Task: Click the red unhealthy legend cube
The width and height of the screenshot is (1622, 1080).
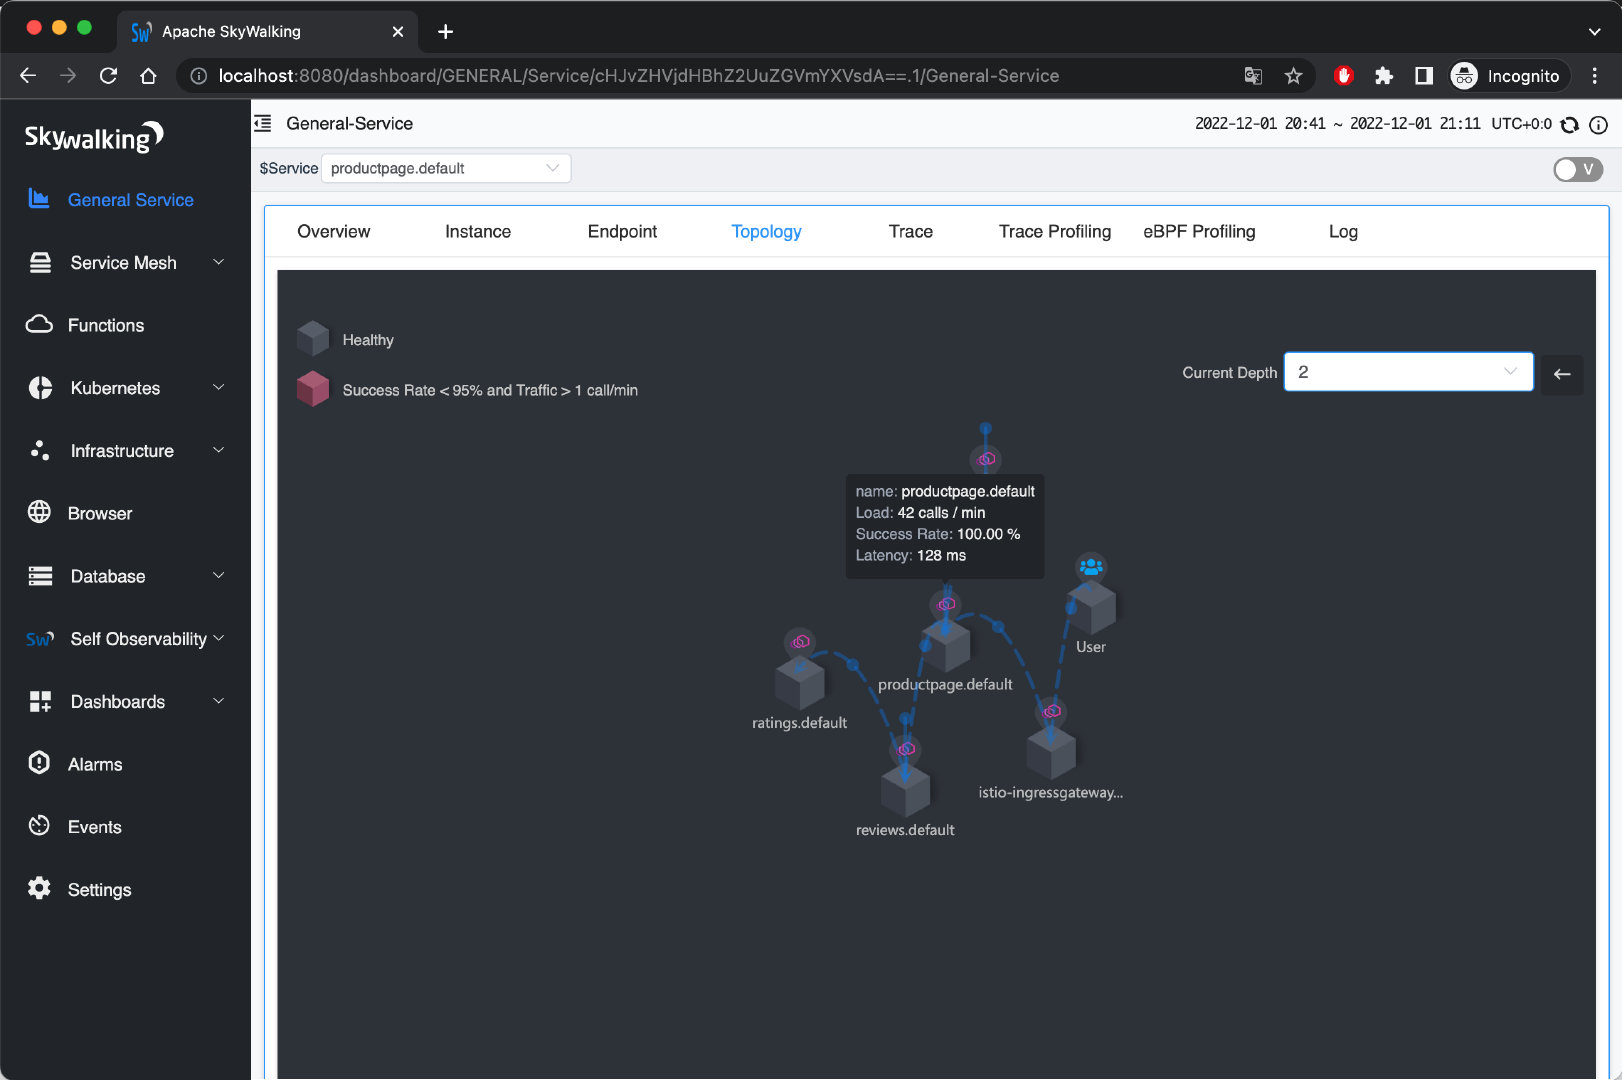Action: 313,390
